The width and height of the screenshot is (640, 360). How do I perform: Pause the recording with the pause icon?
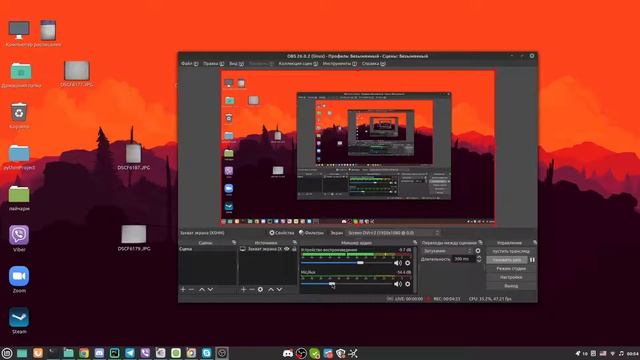532,260
